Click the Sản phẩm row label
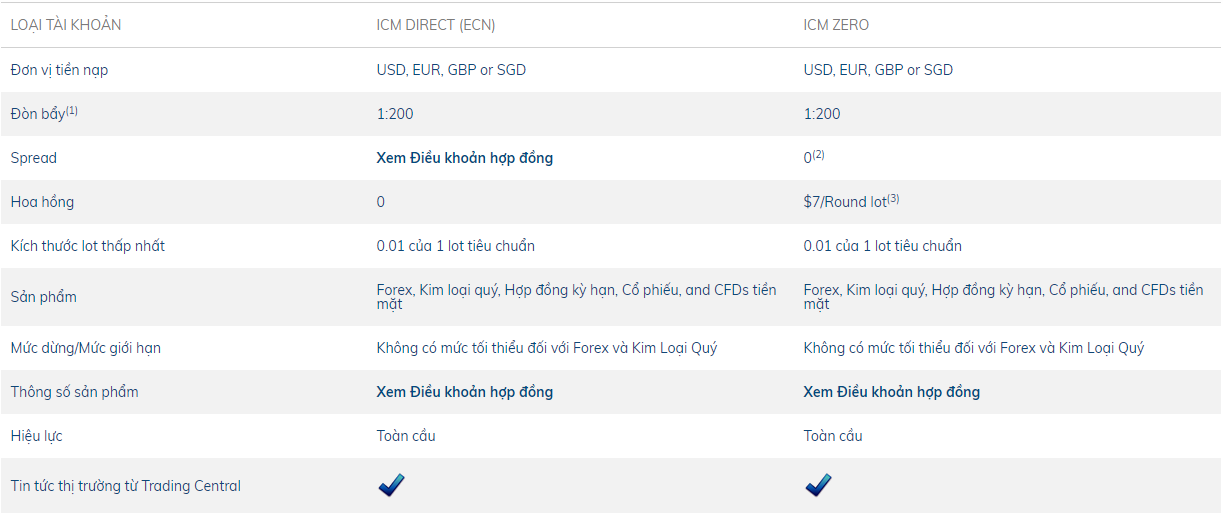 click(x=43, y=297)
